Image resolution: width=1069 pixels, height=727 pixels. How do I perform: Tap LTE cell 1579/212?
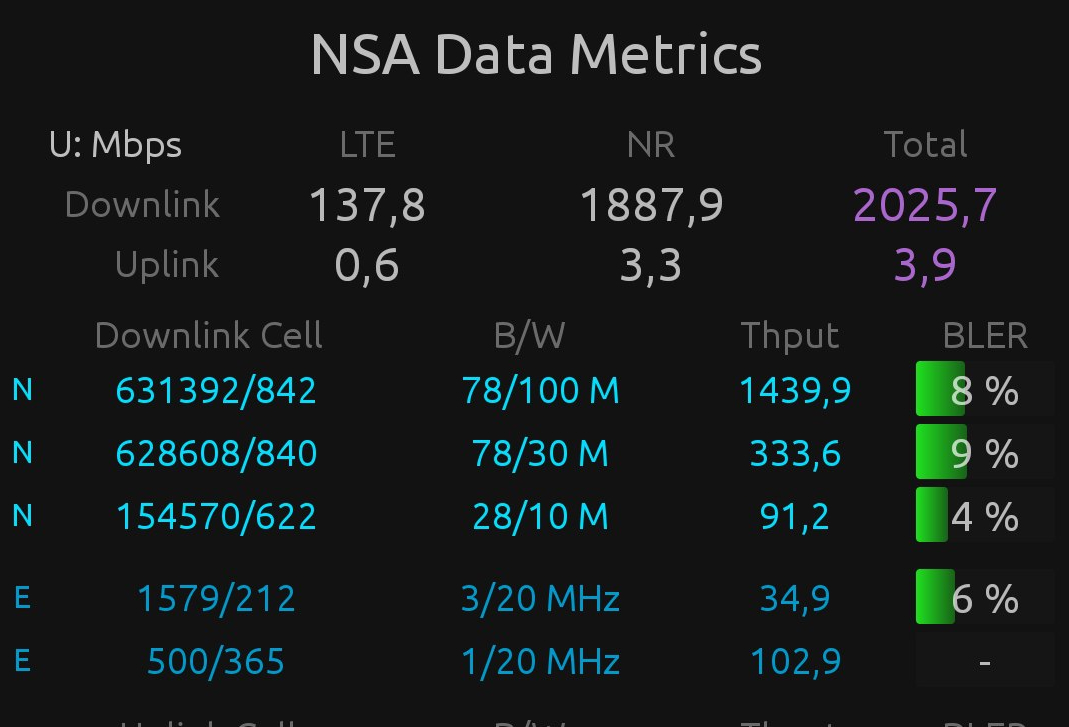[216, 598]
